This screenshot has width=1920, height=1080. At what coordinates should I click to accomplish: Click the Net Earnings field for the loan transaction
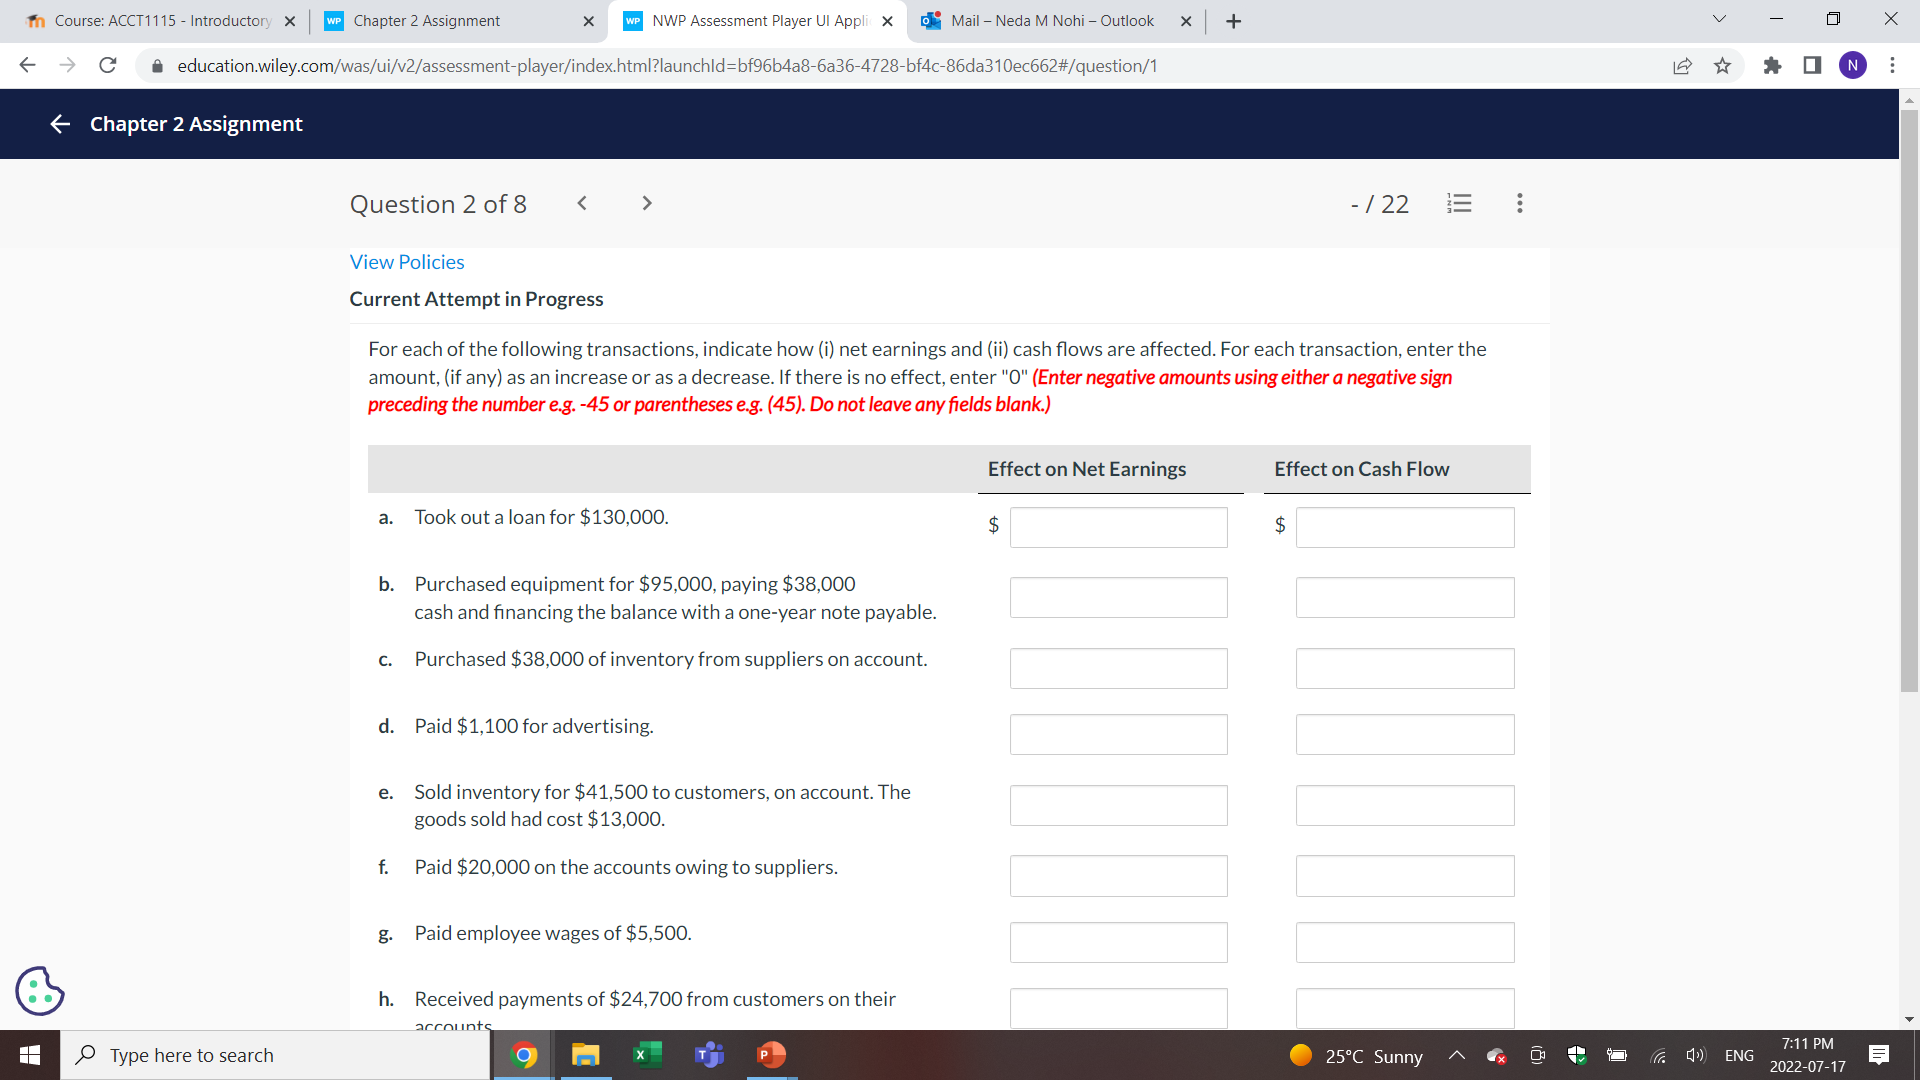[x=1118, y=527]
